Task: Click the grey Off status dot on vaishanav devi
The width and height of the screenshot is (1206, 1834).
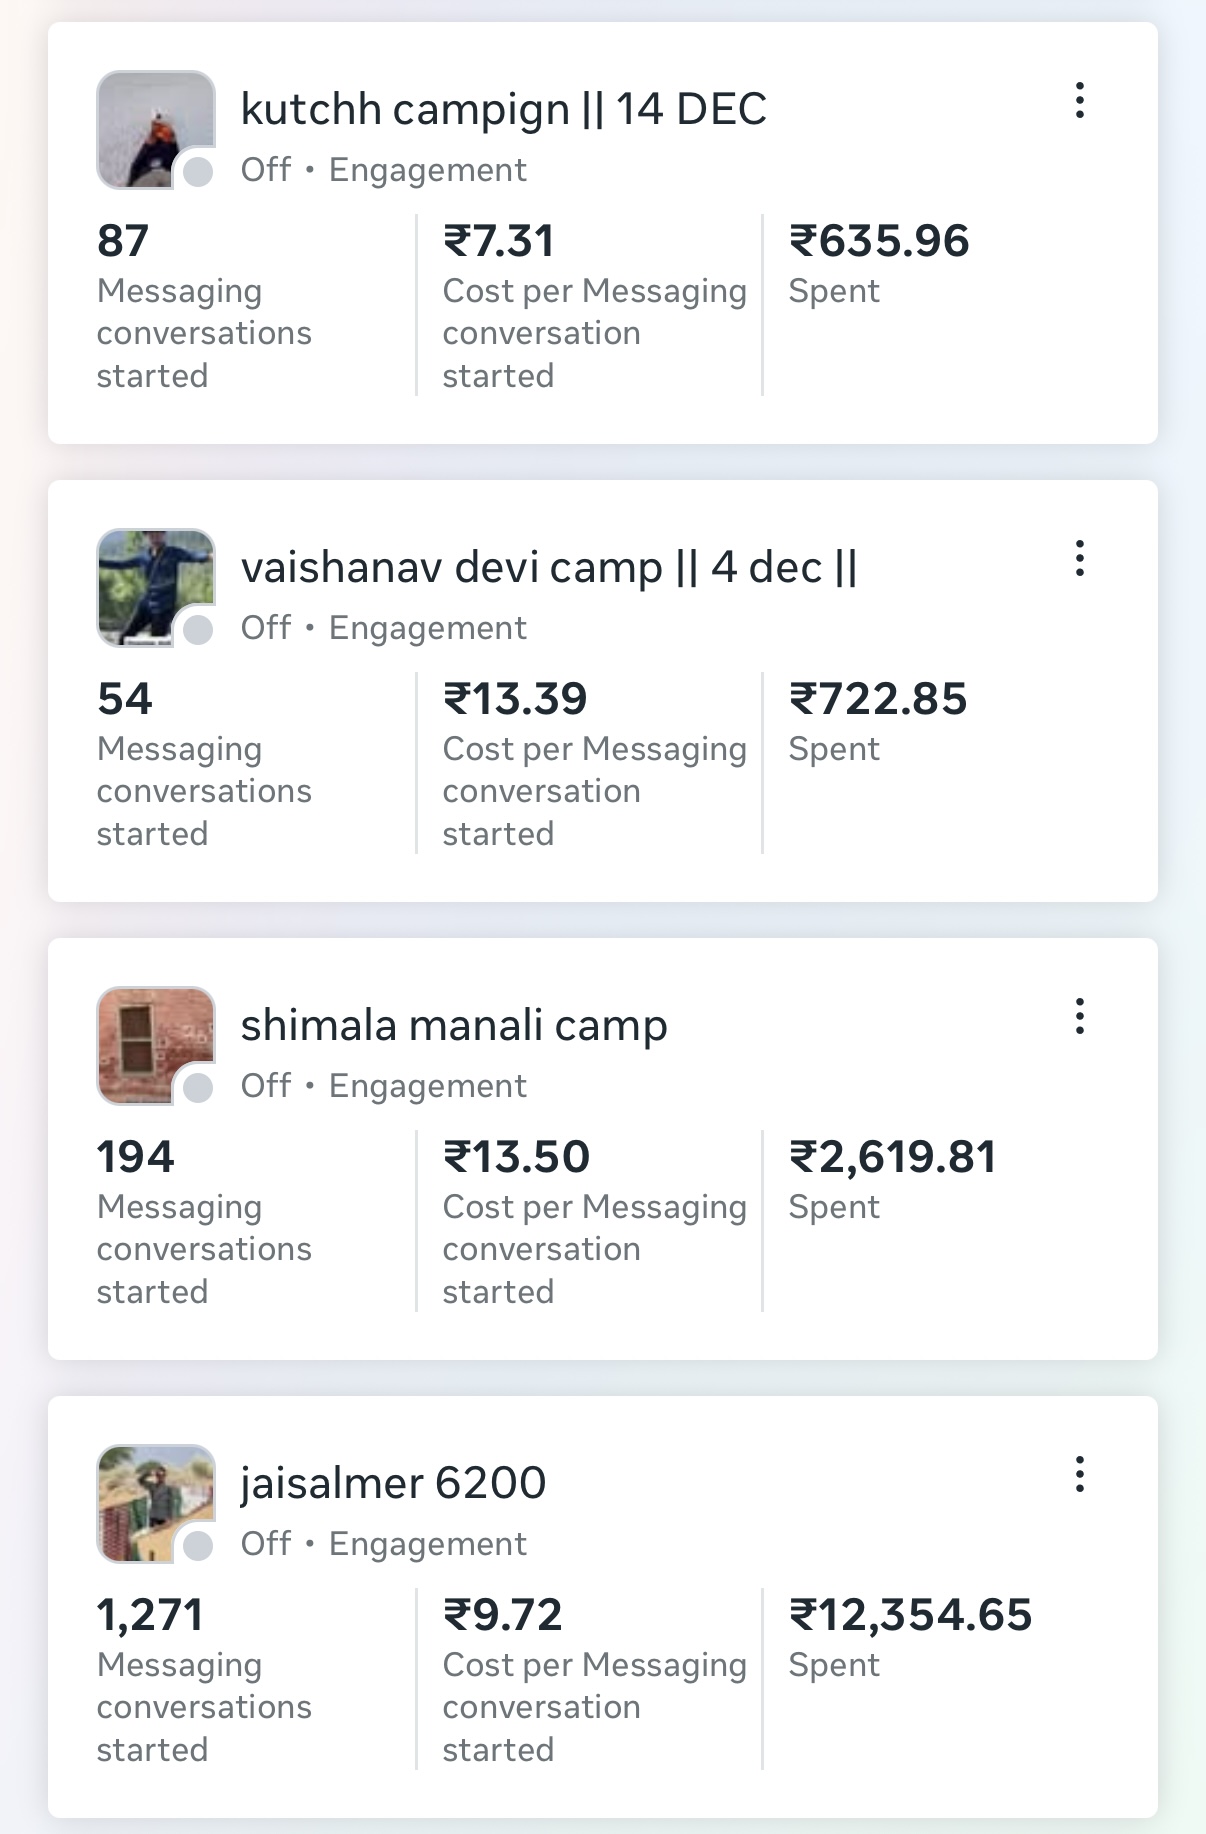Action: point(199,630)
